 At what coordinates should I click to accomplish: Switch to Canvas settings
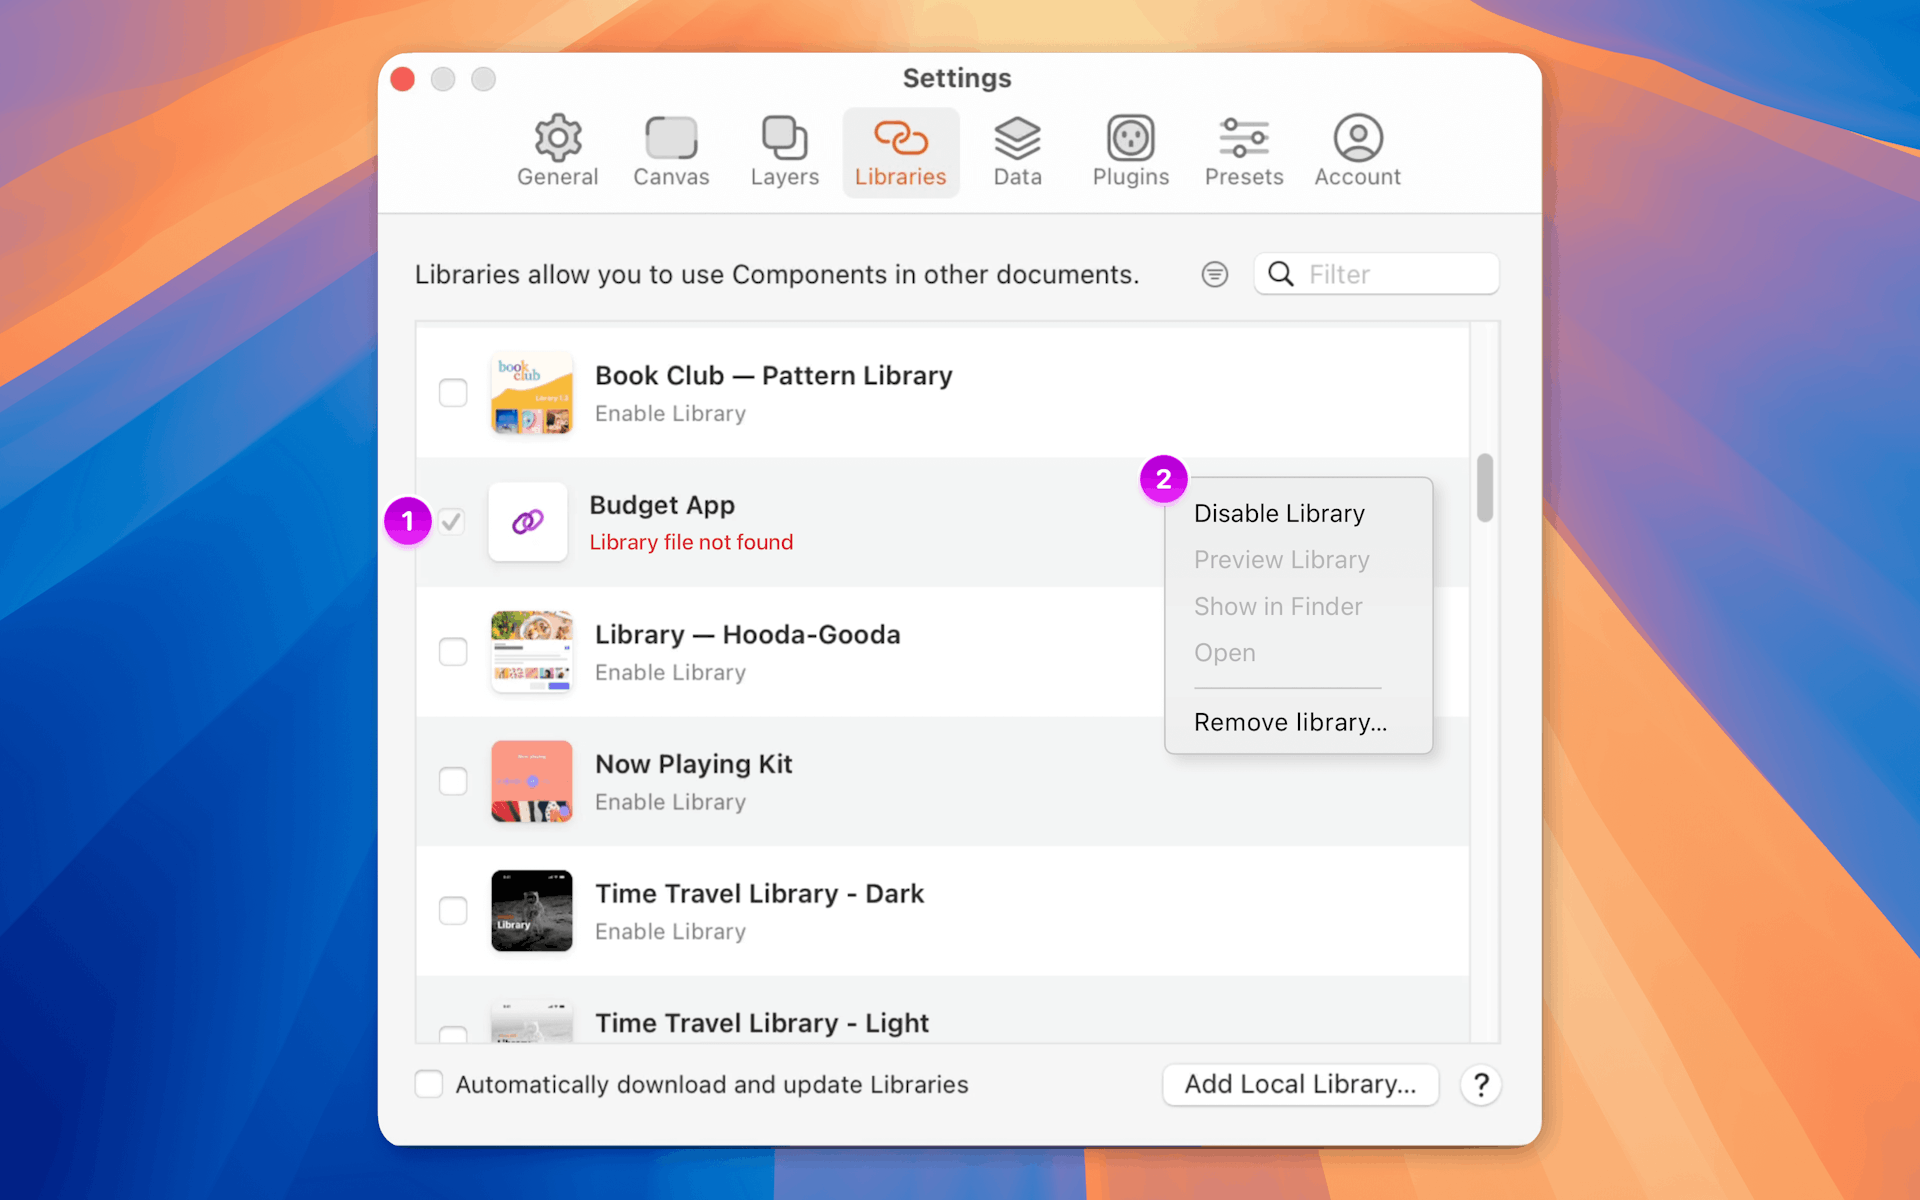click(670, 150)
